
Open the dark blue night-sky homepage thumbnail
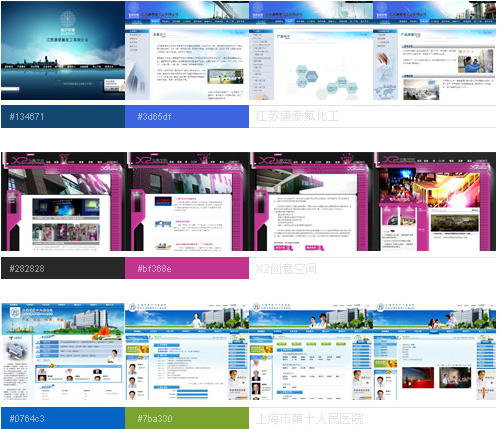63,50
